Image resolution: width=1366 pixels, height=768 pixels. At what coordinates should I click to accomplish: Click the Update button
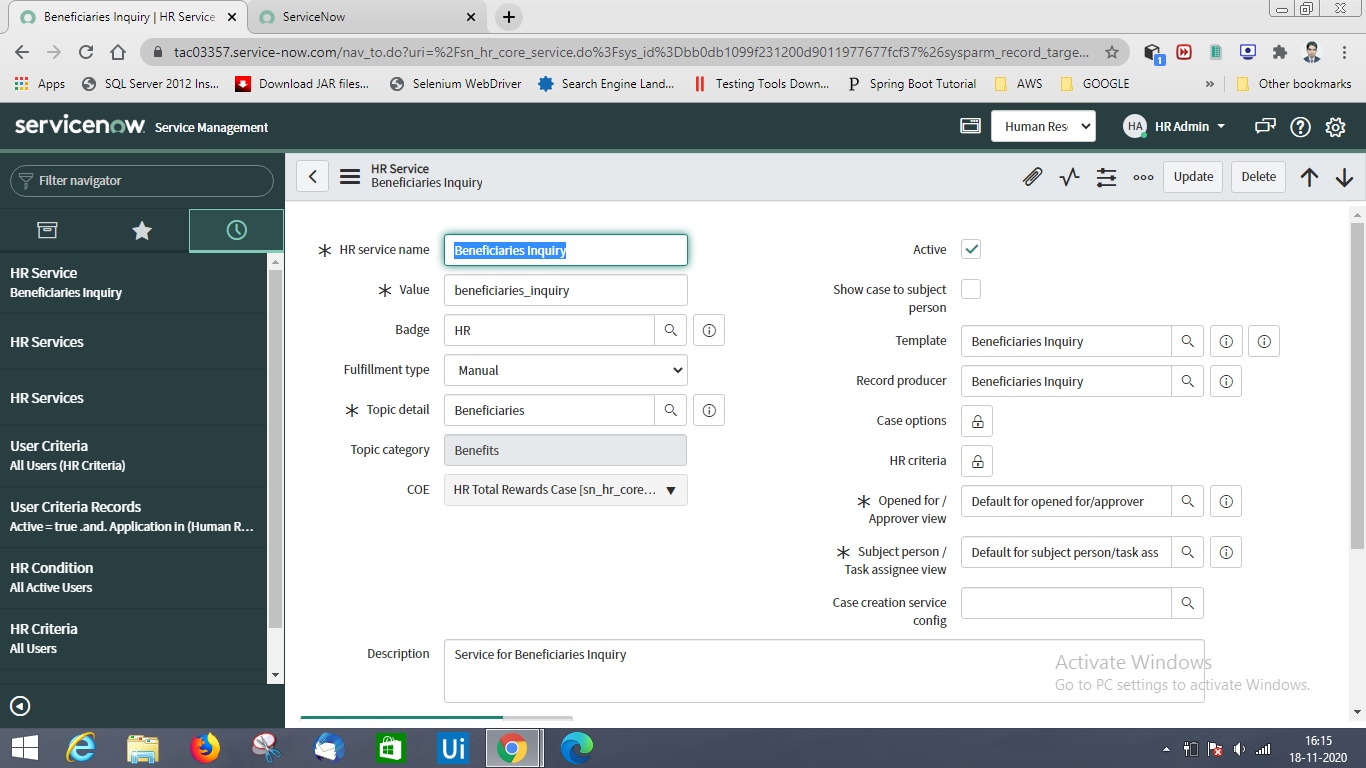[1193, 177]
